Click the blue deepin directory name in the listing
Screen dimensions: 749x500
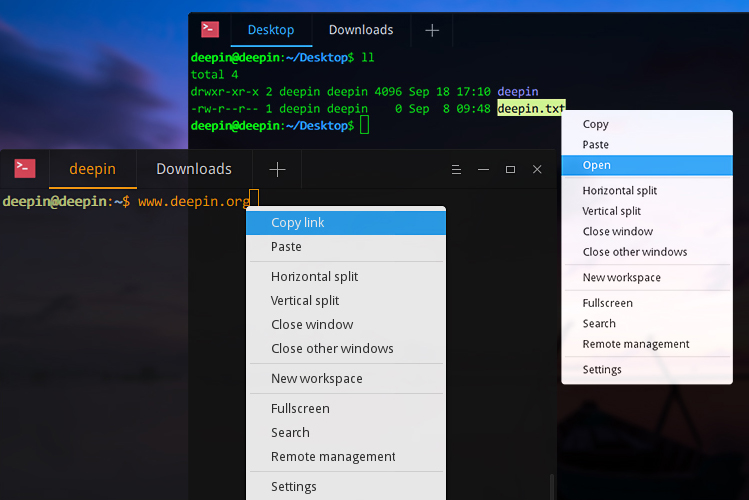[518, 91]
